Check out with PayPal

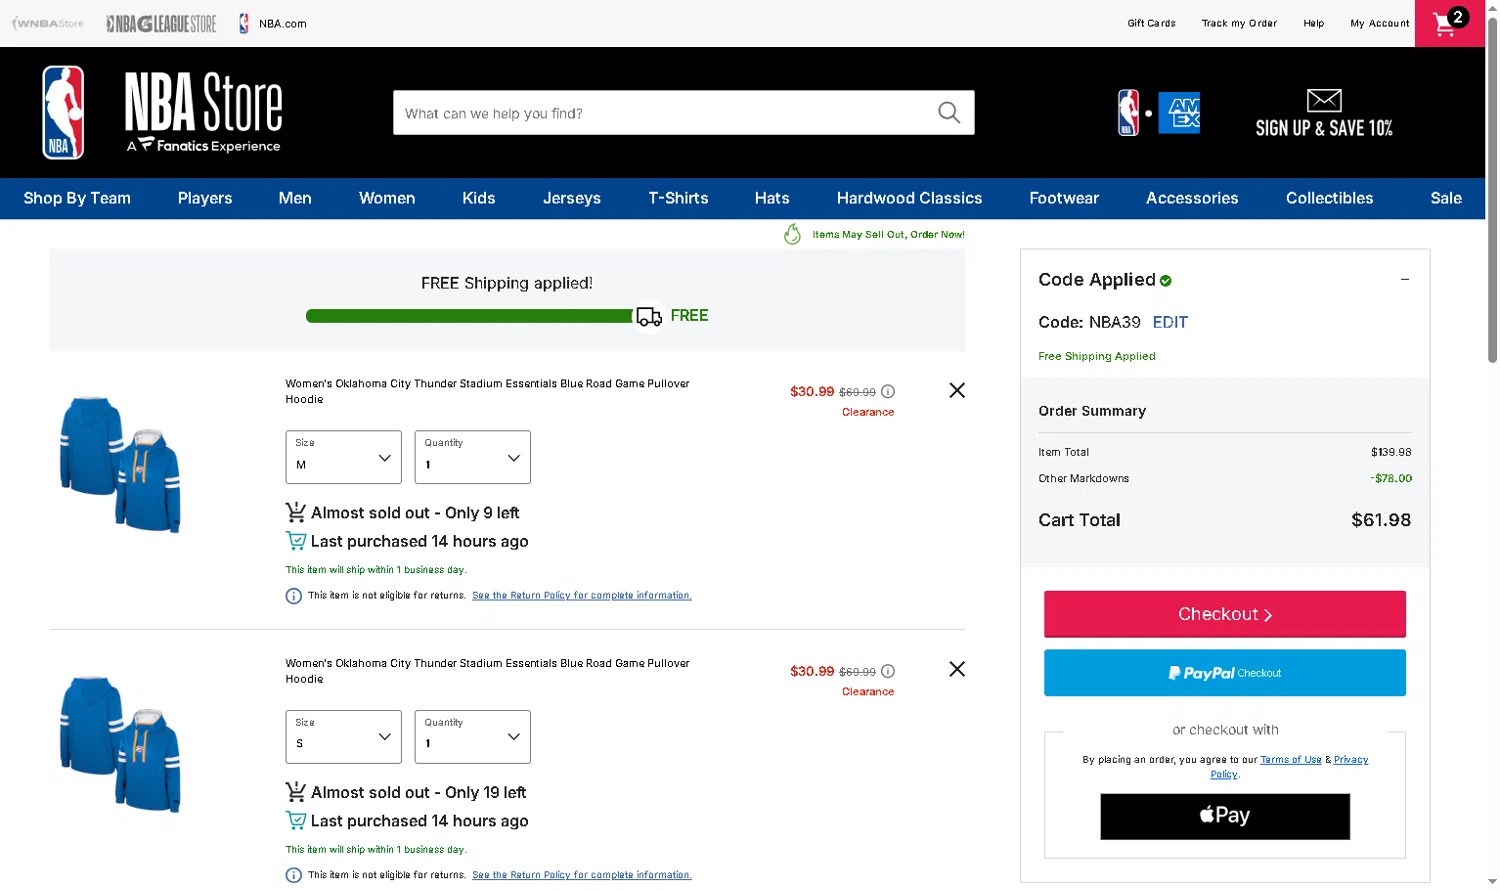(1225, 673)
